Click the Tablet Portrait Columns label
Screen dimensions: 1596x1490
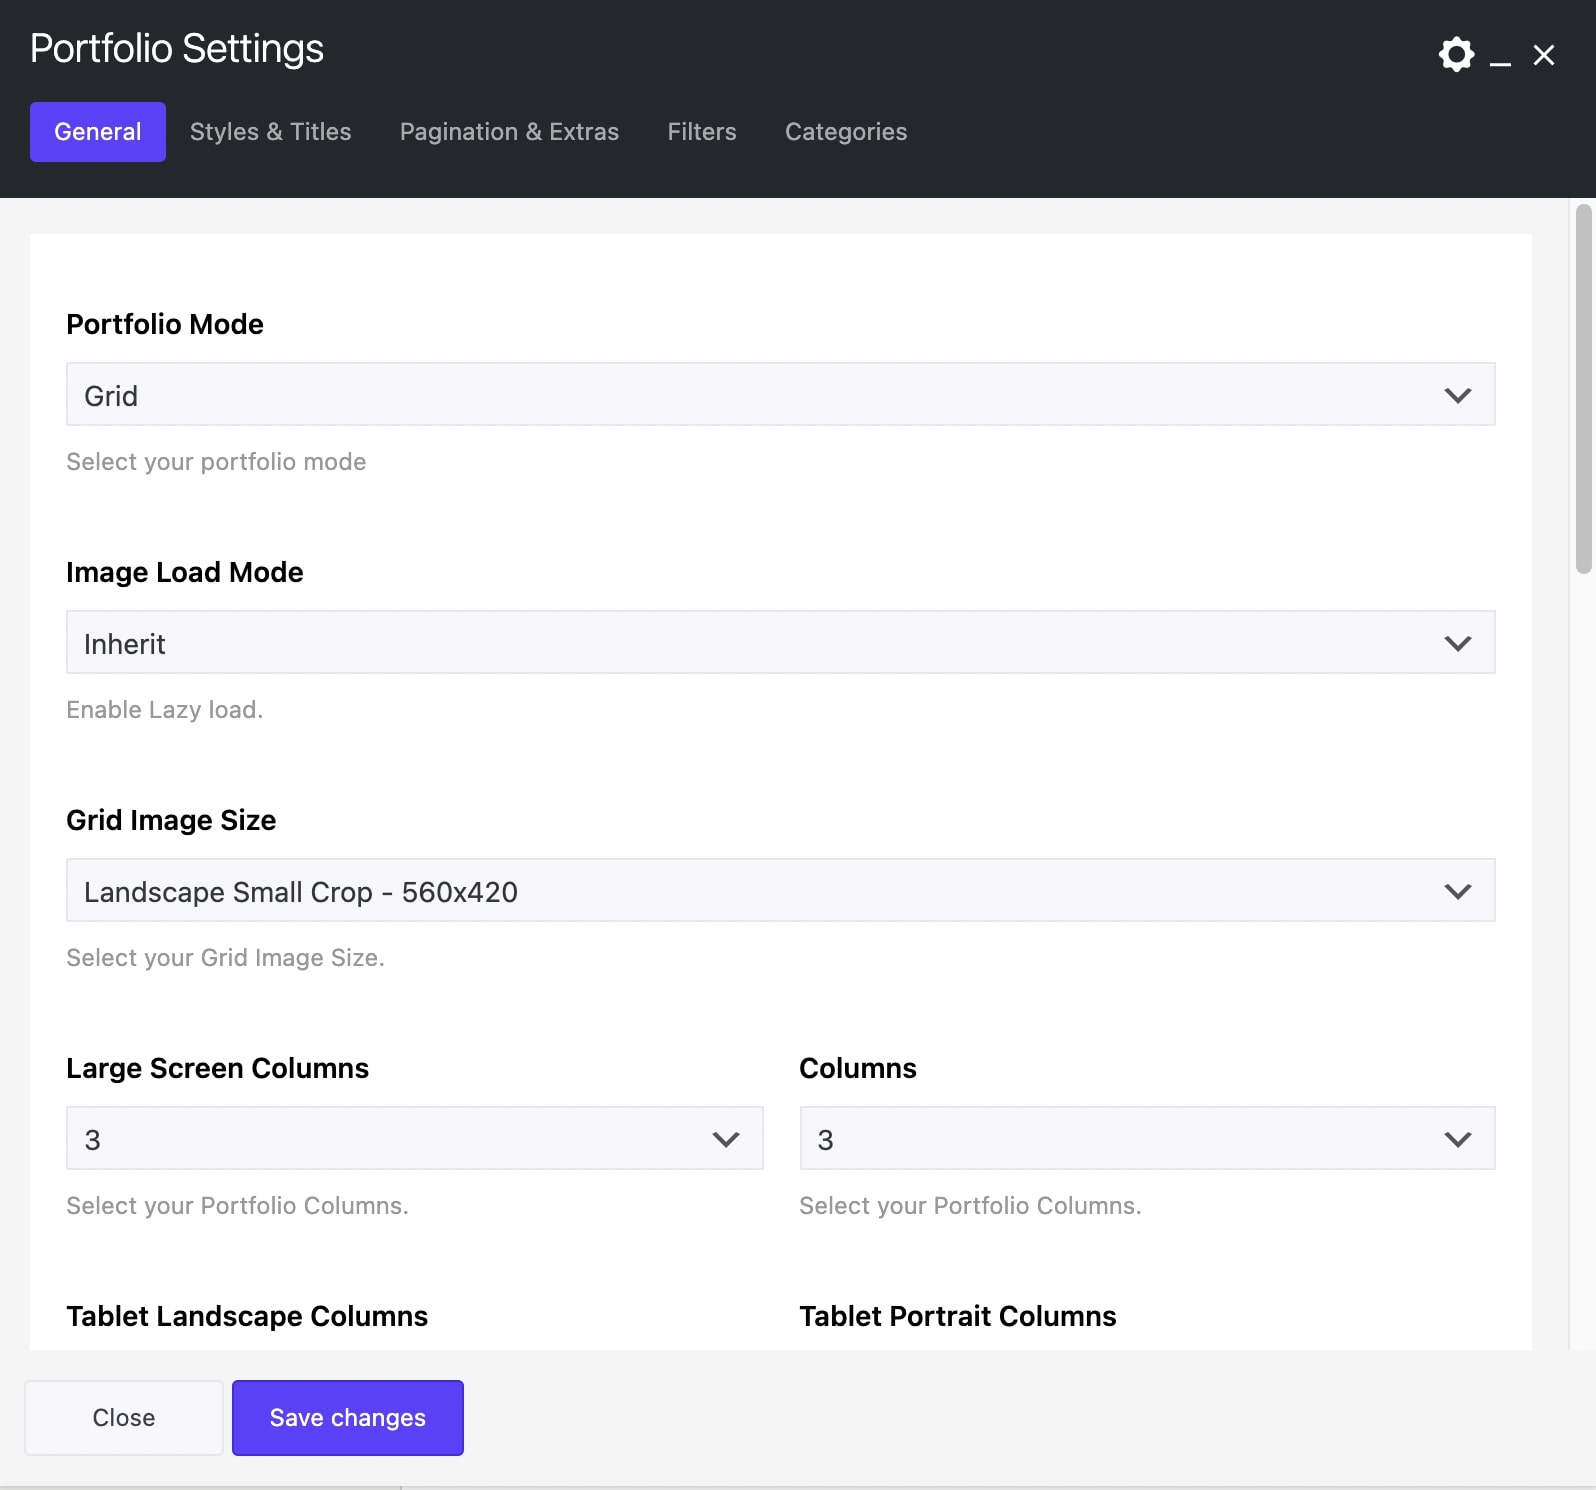pyautogui.click(x=957, y=1316)
